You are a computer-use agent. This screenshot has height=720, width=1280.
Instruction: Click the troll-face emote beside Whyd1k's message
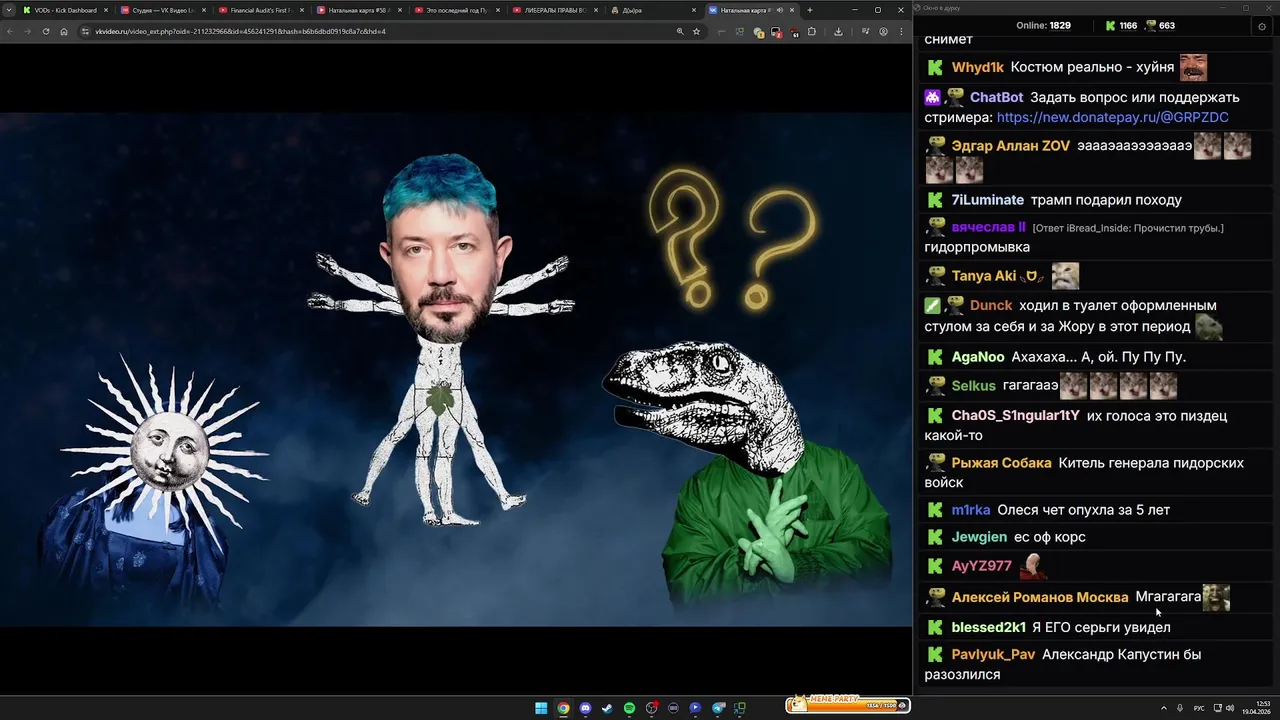coord(1193,67)
